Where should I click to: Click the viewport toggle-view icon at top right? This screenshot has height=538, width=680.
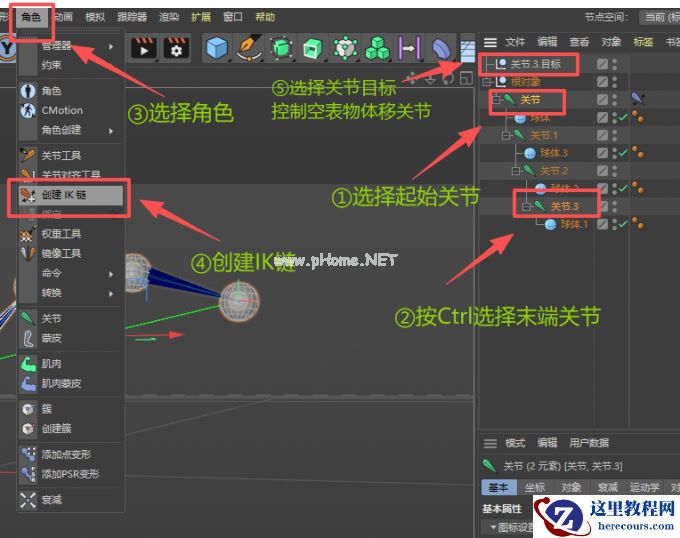[x=466, y=78]
